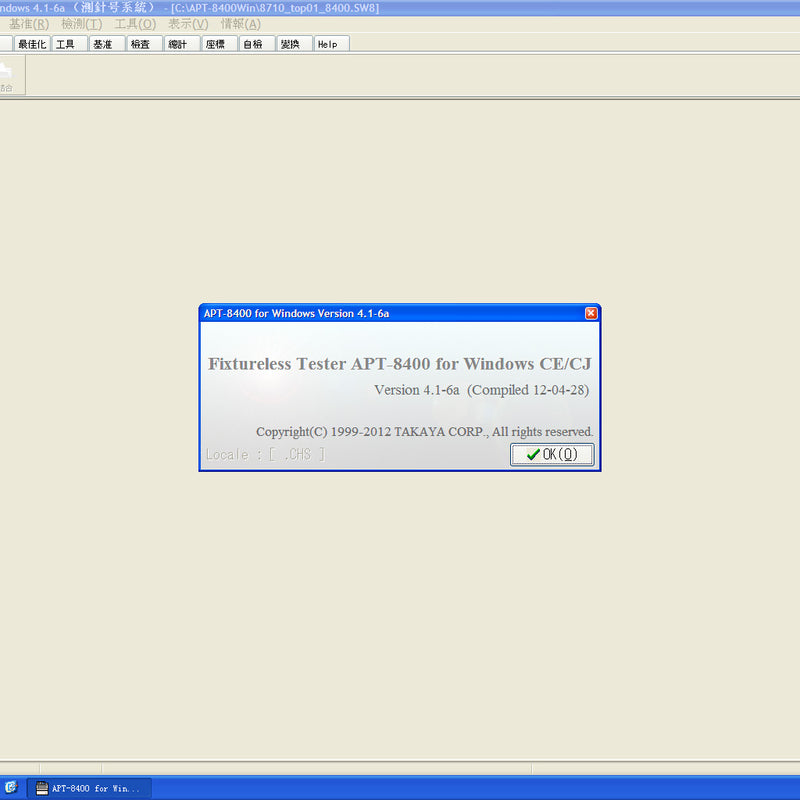The width and height of the screenshot is (800, 800).
Task: Select the 自檢 toolbar tab
Action: [257, 44]
